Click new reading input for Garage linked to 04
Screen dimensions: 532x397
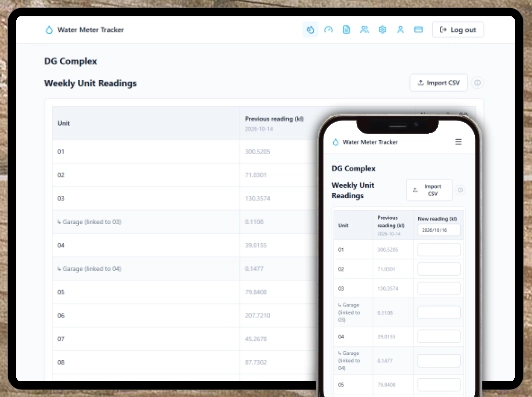[439, 361]
